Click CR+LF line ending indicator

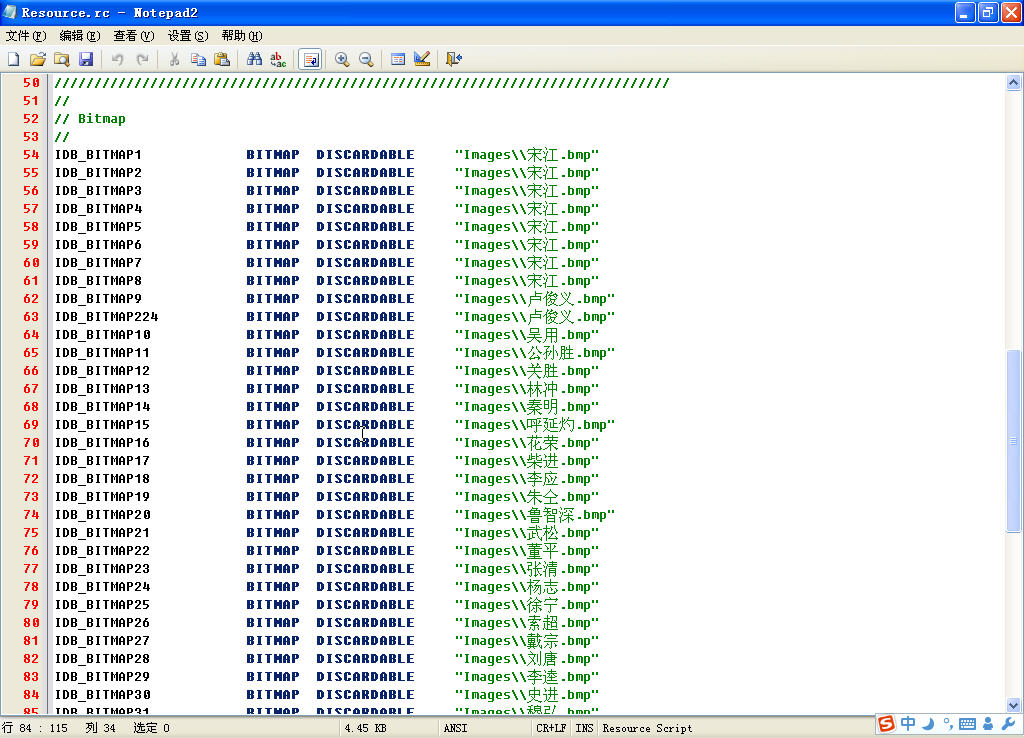(551, 728)
